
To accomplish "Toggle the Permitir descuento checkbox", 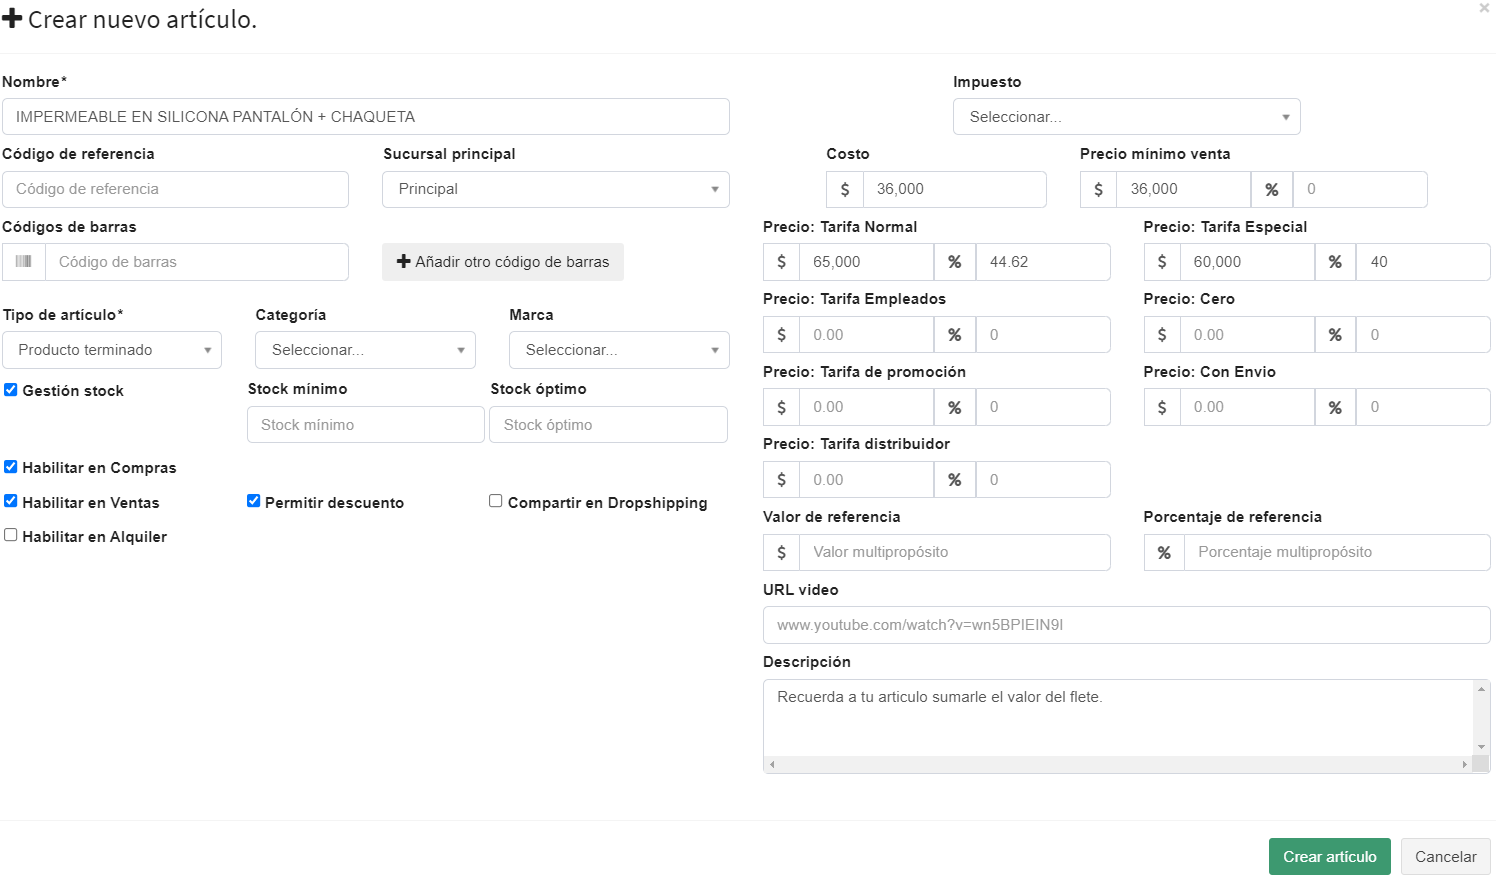I will (253, 501).
